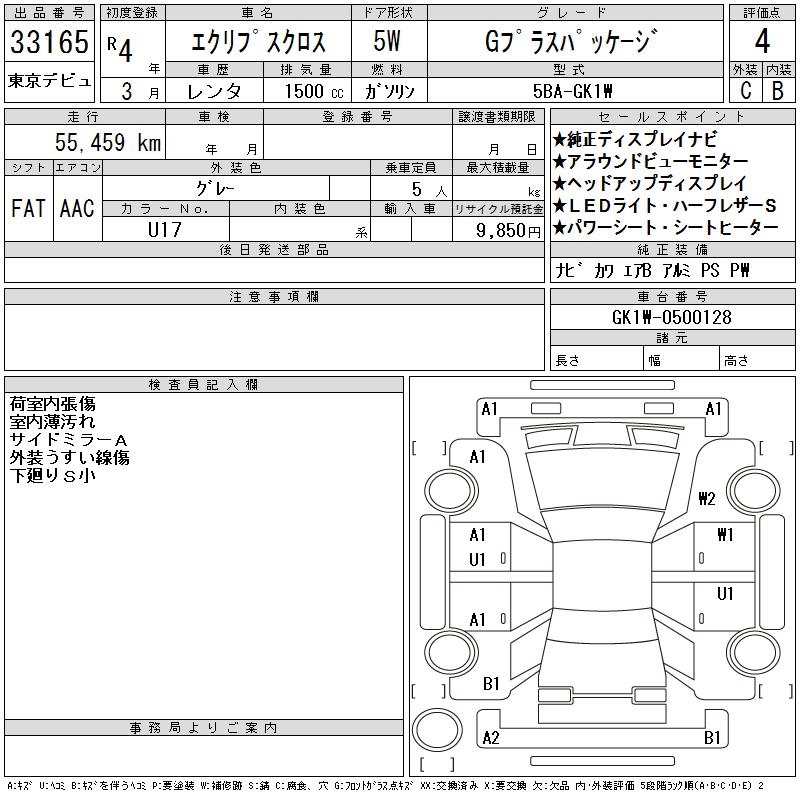Click the 車台番号 header
Screen dimensions: 800x800
pyautogui.click(x=672, y=296)
